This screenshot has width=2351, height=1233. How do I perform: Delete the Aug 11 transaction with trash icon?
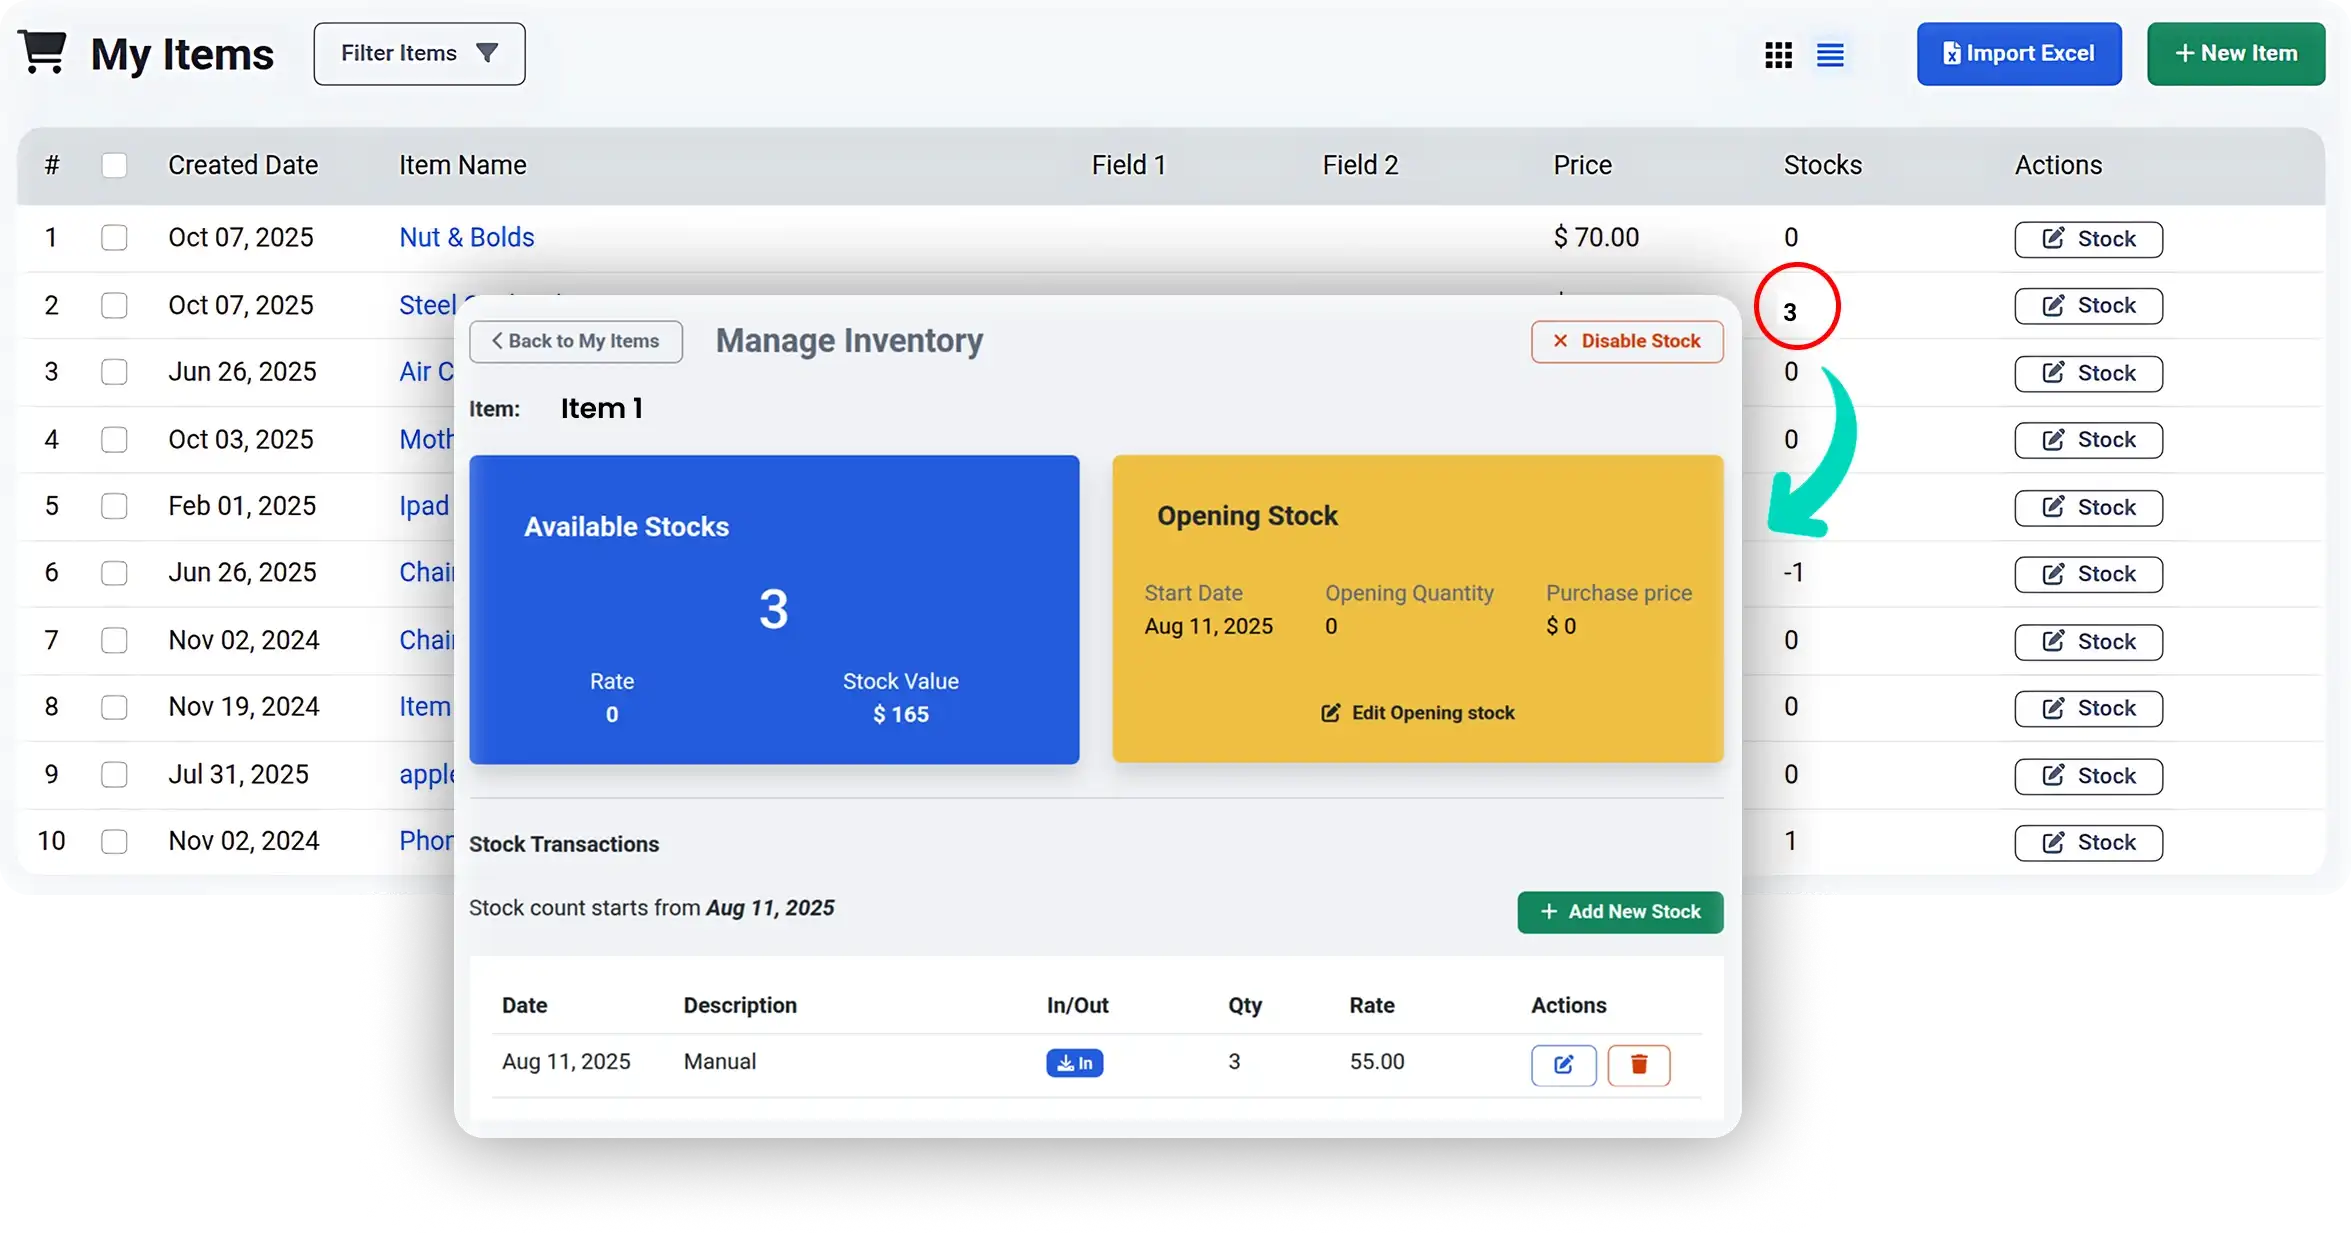point(1638,1065)
